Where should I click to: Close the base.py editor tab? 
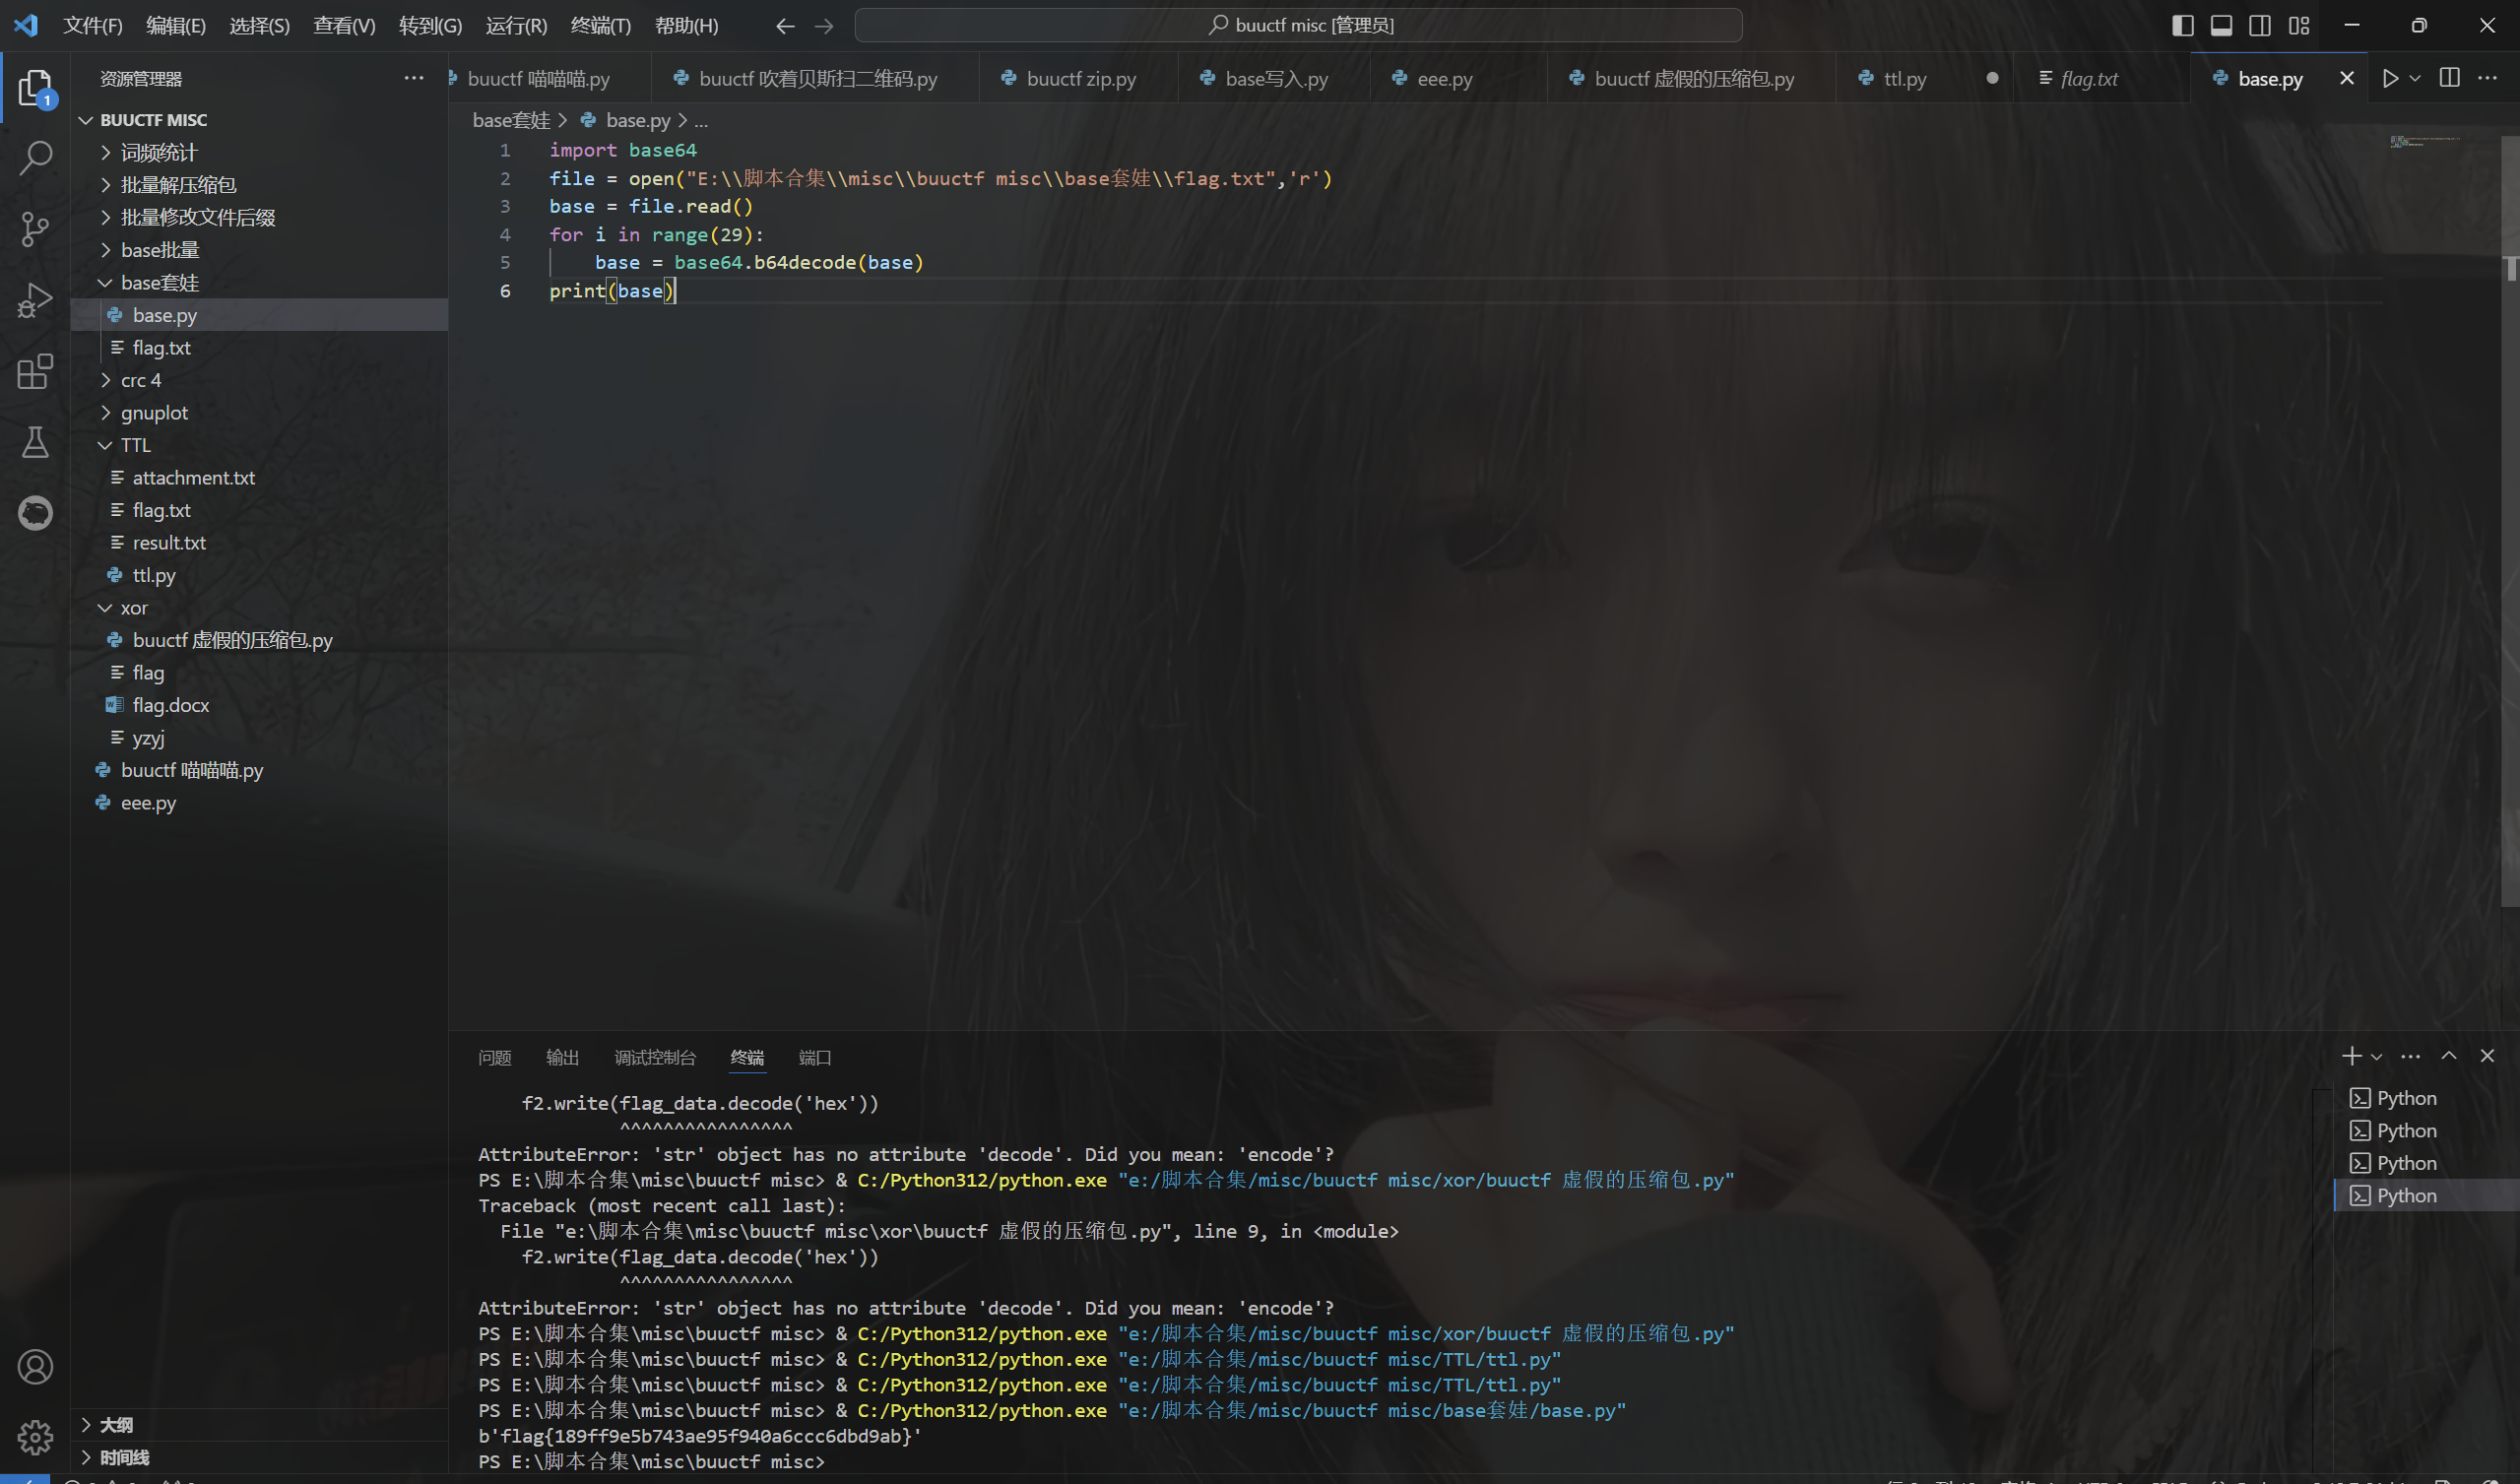pyautogui.click(x=2347, y=78)
